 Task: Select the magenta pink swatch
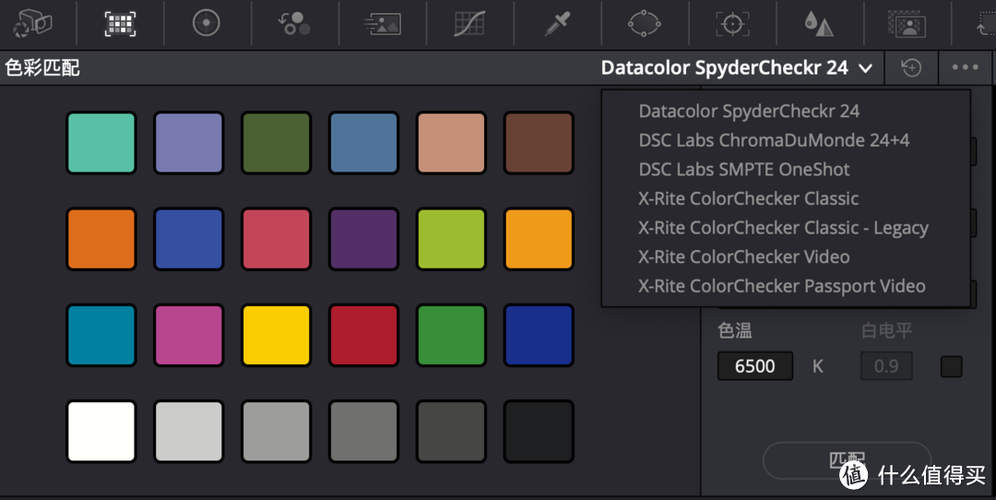pyautogui.click(x=189, y=335)
